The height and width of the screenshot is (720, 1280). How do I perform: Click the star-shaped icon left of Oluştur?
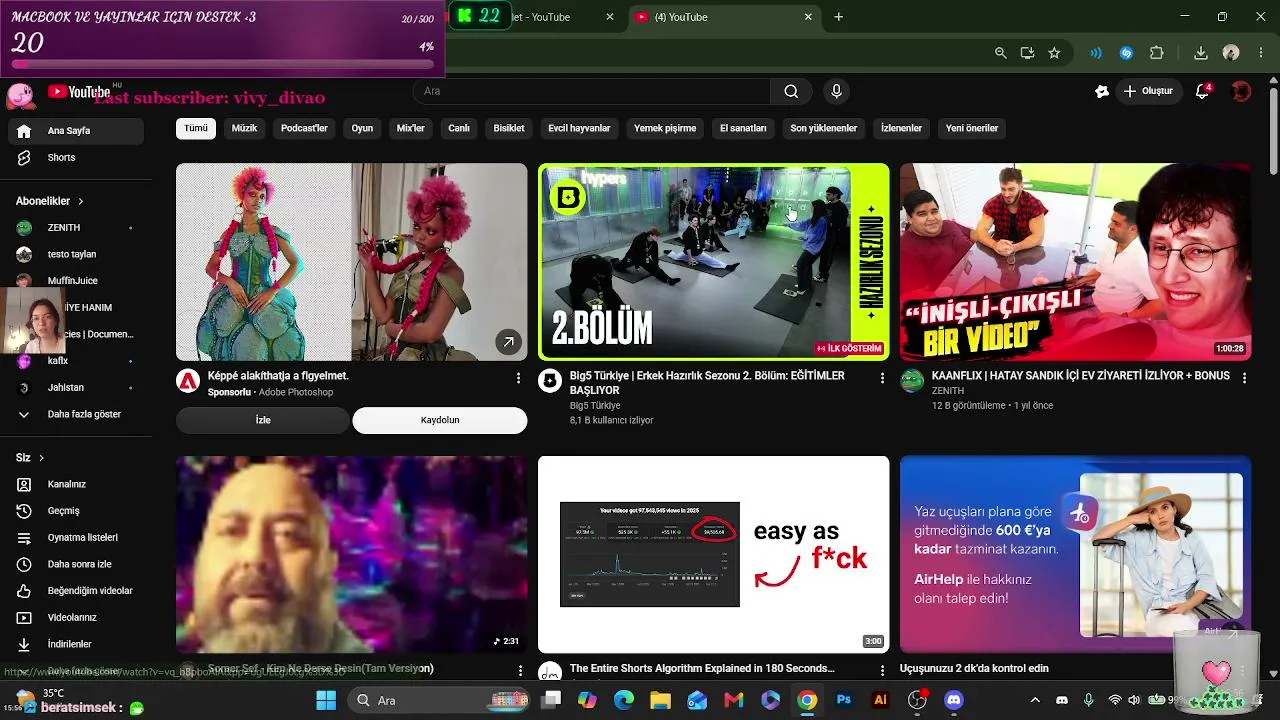click(1102, 91)
